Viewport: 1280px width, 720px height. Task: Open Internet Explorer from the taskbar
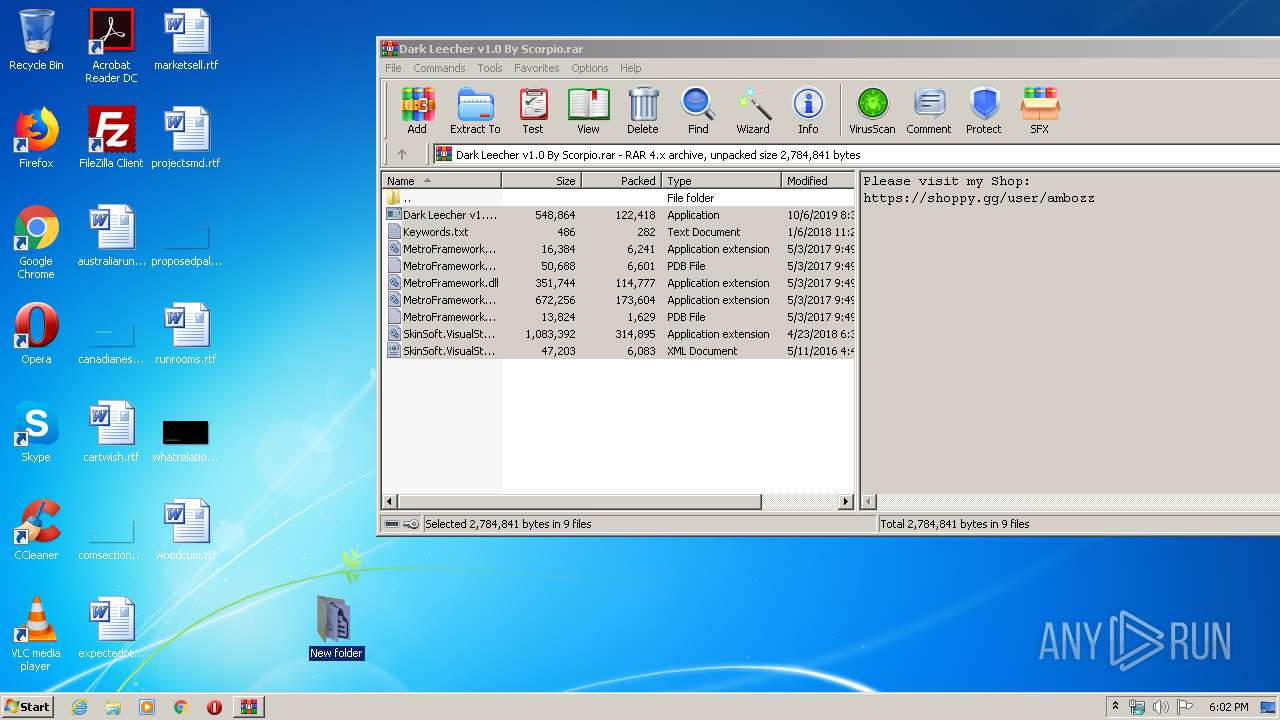pyautogui.click(x=79, y=707)
